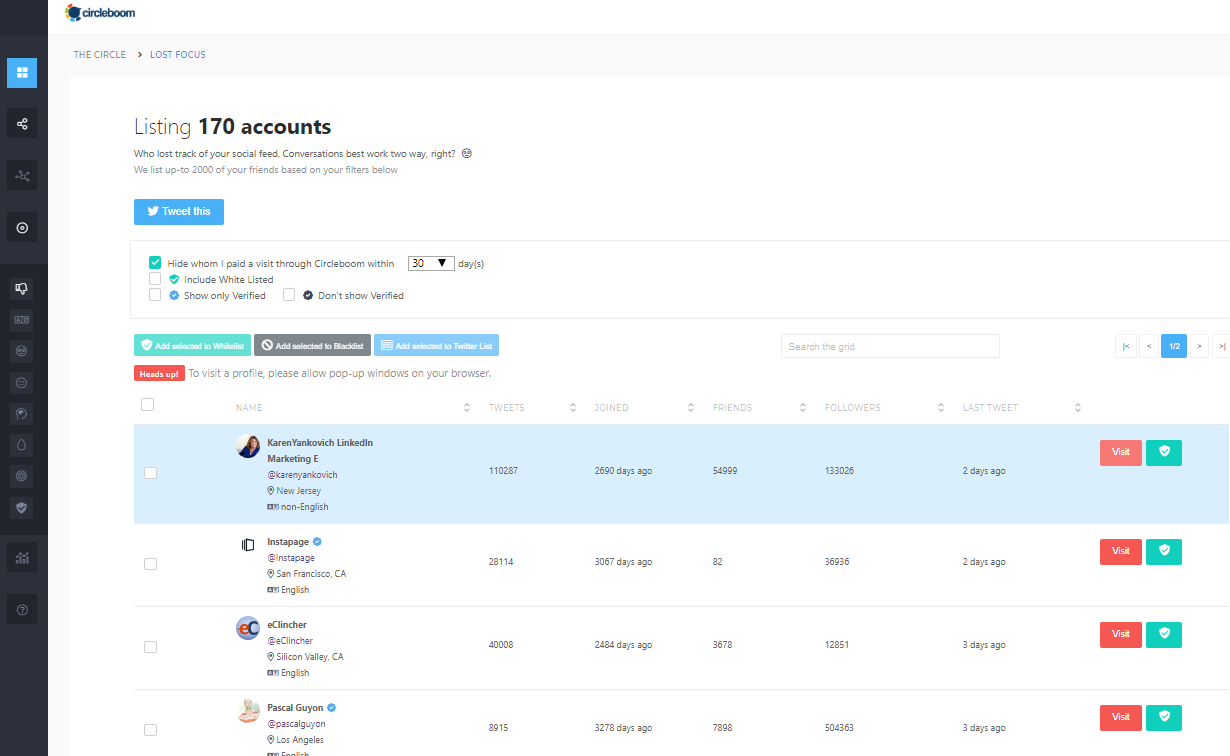Click the 504363 followers value

click(840, 728)
